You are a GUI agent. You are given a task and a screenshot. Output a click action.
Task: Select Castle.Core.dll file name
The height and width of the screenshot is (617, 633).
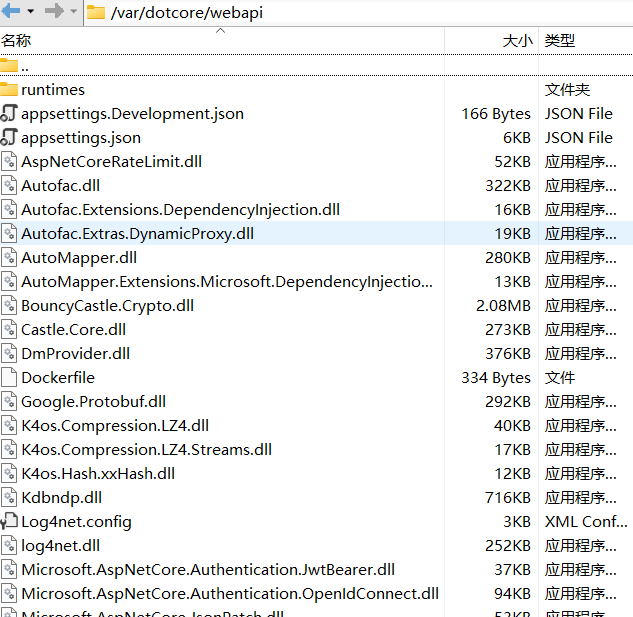point(73,330)
